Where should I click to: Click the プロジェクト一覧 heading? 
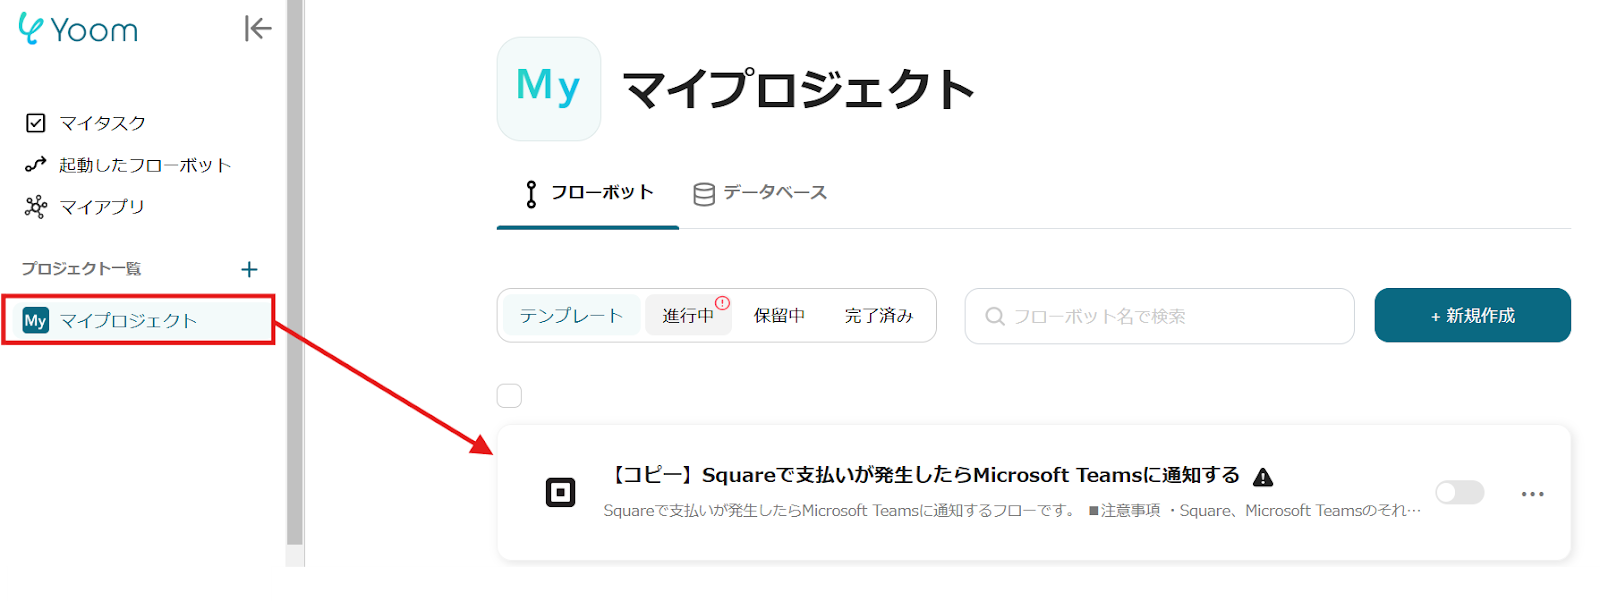point(81,269)
